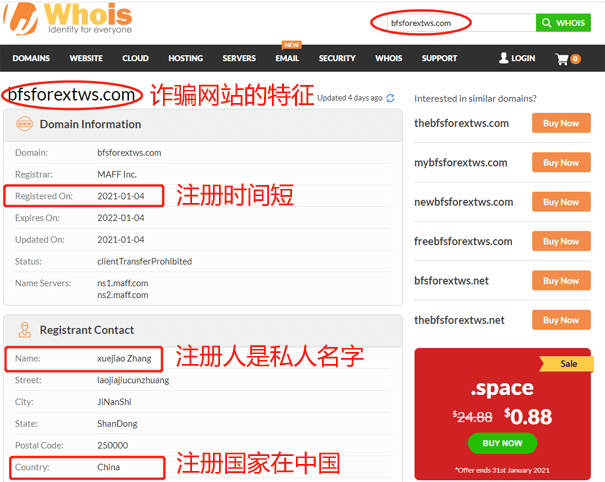Click the bfsforextws.net domain name

451,281
